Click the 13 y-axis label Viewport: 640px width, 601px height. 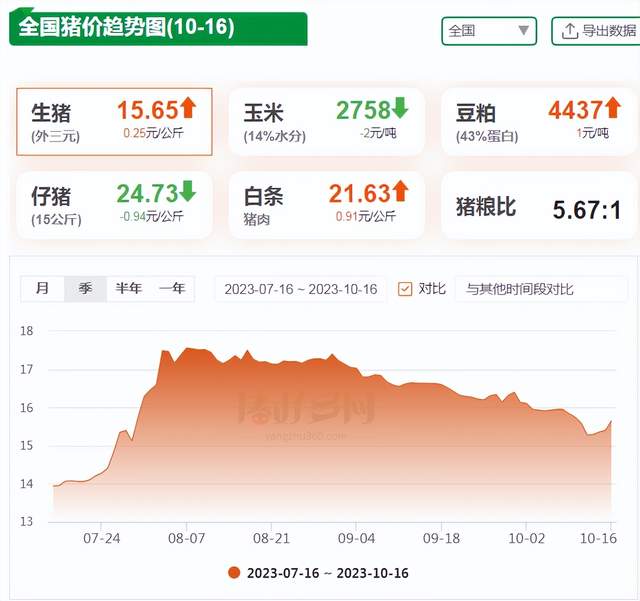pos(27,521)
